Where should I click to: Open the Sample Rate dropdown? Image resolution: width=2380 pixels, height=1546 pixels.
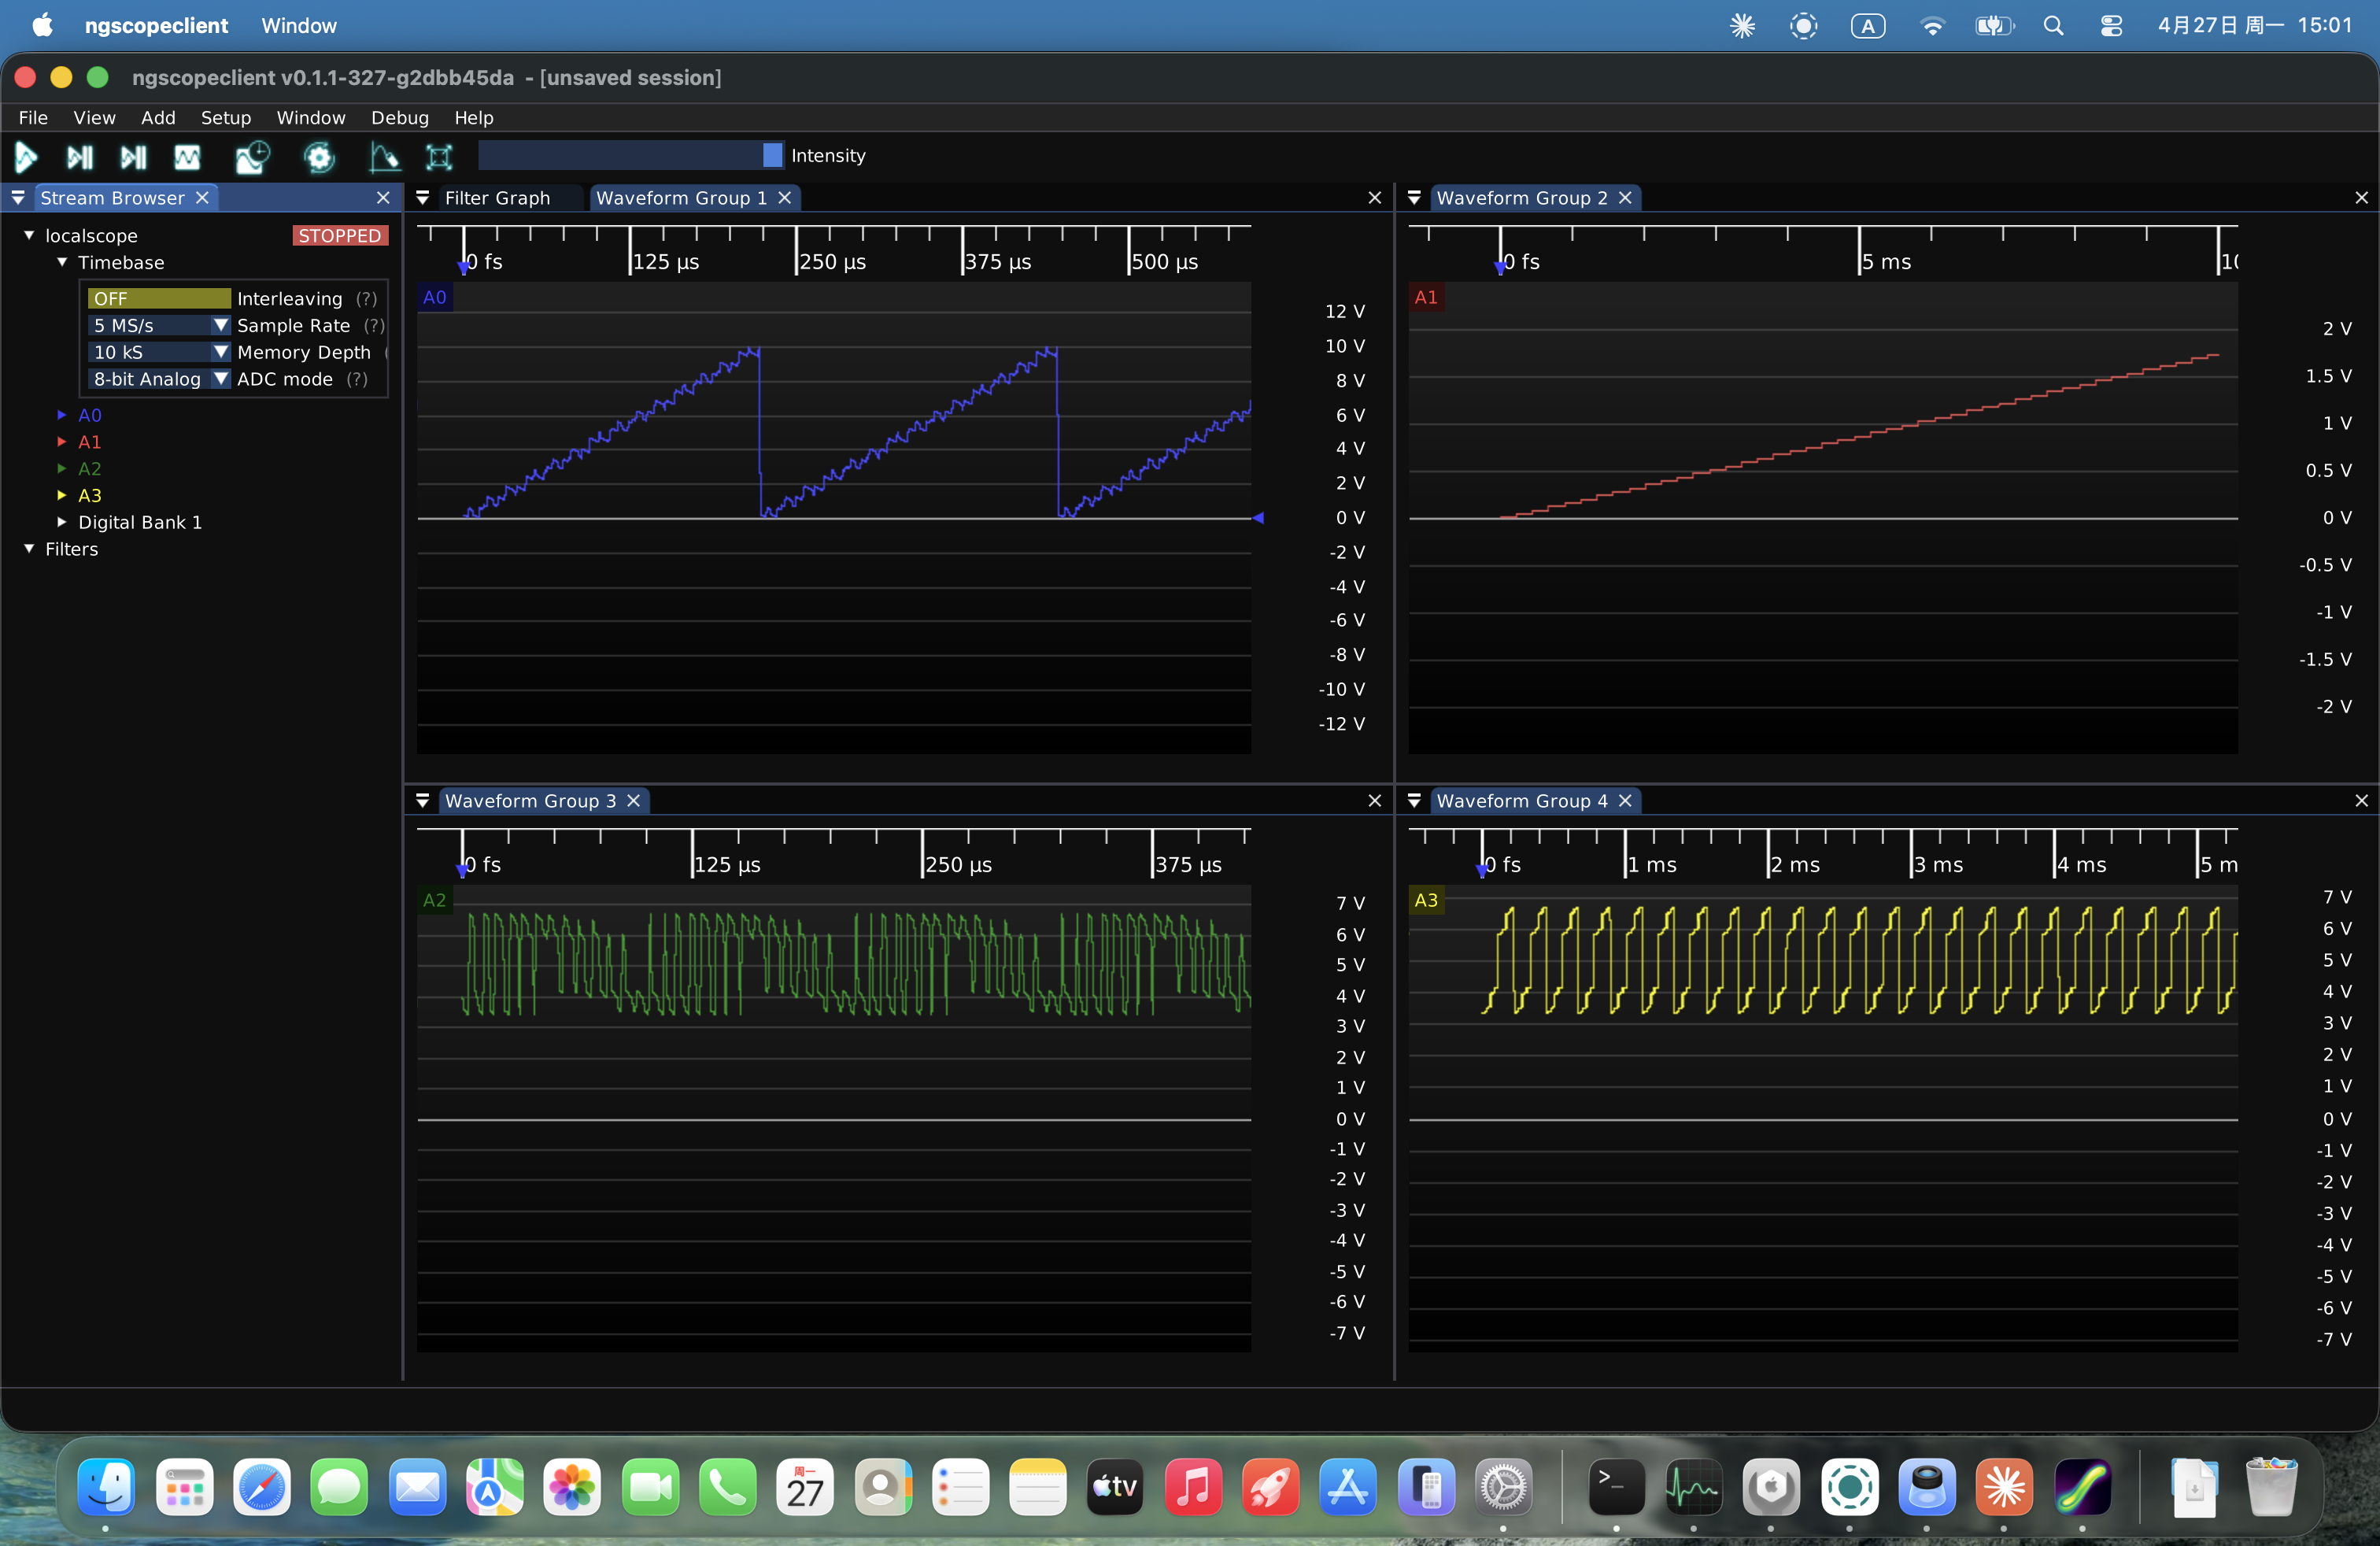[x=220, y=325]
